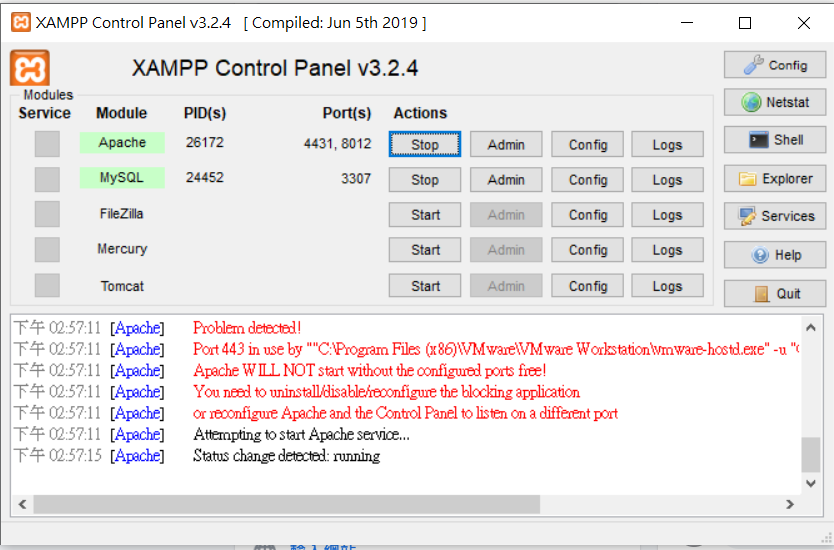Click 'Status change detected: running' line
This screenshot has width=834, height=550.
point(286,456)
